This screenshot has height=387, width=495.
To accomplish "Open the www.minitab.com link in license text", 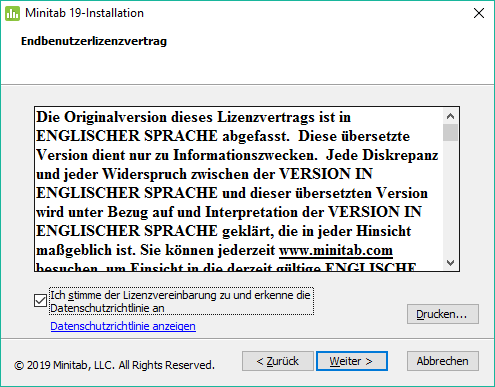I will pos(336,250).
